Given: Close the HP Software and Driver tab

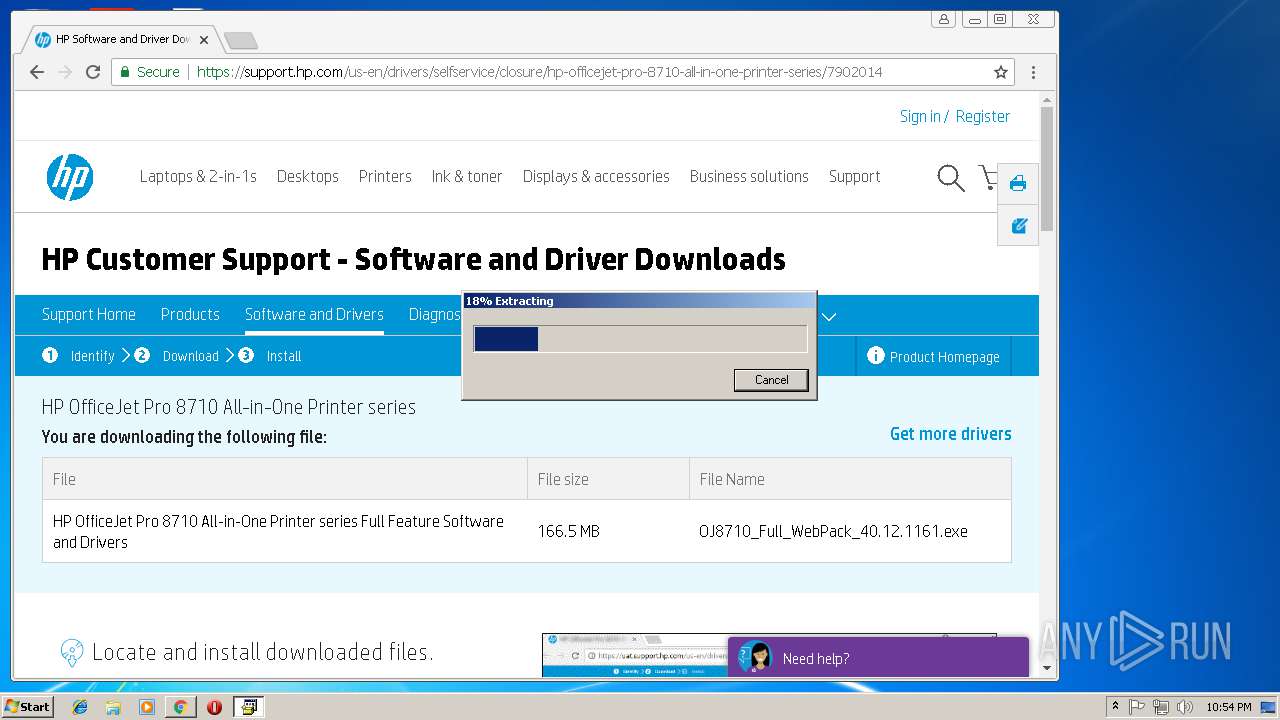Looking at the screenshot, I should pyautogui.click(x=204, y=40).
